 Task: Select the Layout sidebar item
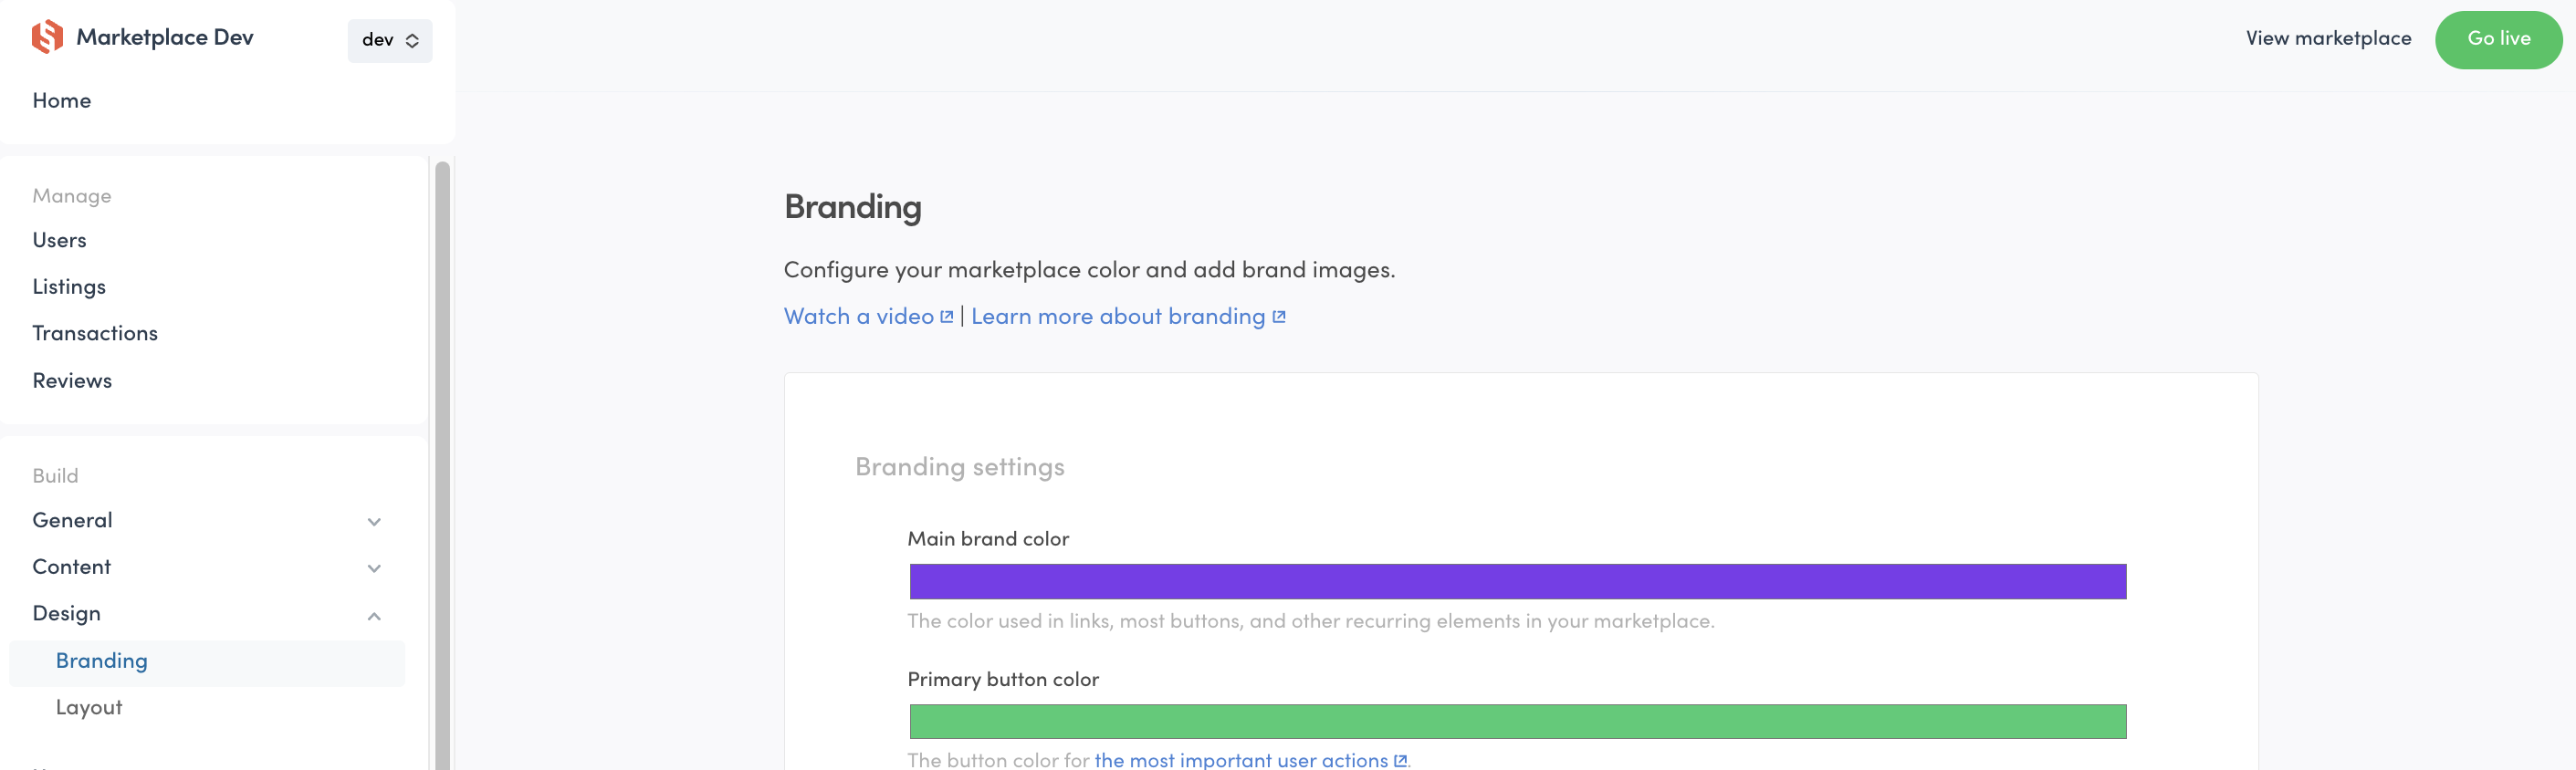pos(89,708)
